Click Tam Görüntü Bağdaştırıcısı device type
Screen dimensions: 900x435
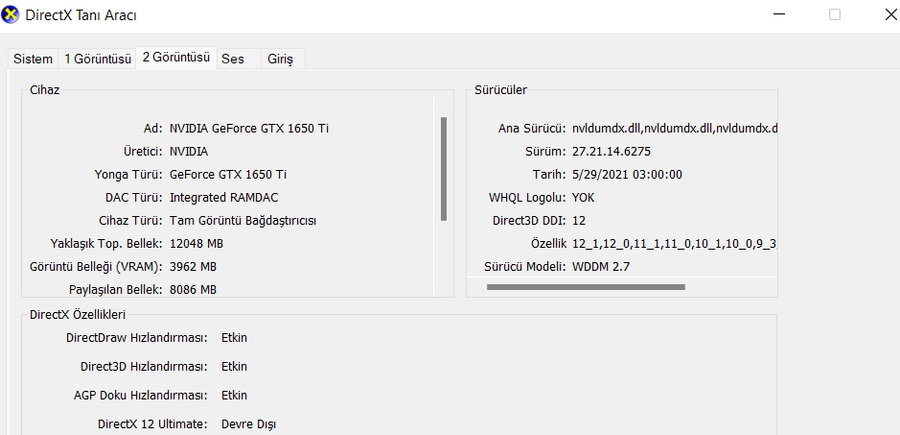243,220
